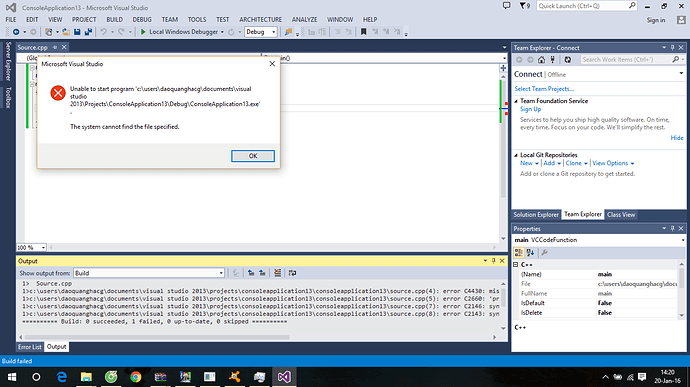Click the Select Team Projects link

click(544, 88)
